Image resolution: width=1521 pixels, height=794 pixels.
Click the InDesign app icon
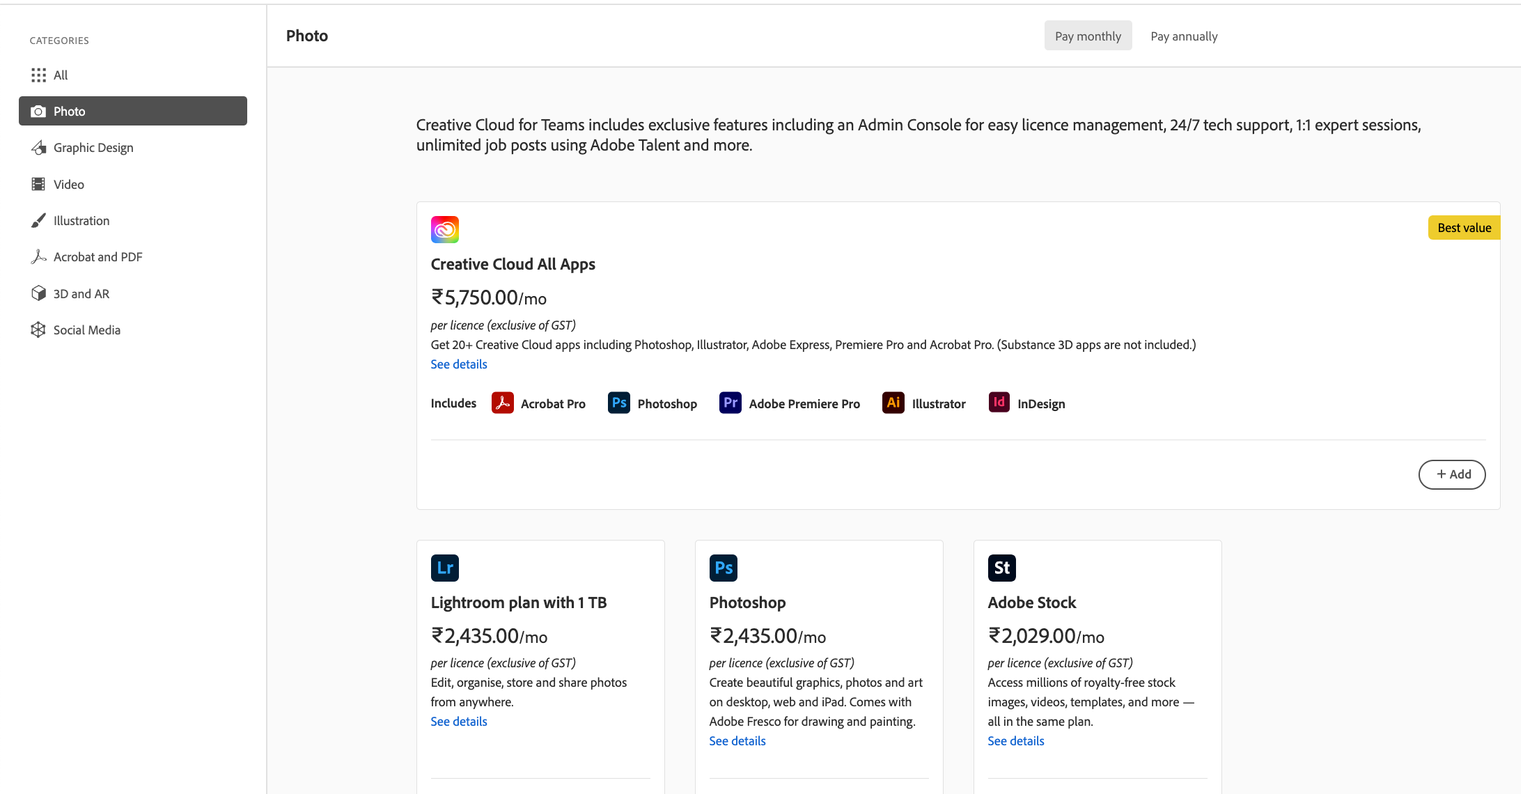[999, 403]
